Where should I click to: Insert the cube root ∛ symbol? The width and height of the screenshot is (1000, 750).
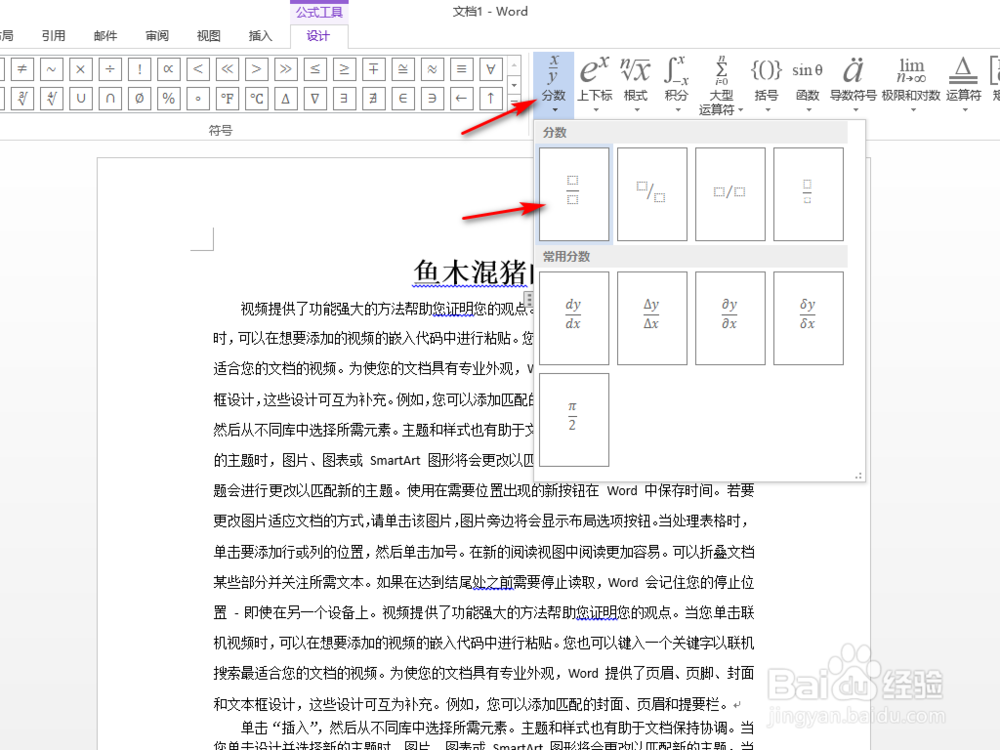(22, 99)
